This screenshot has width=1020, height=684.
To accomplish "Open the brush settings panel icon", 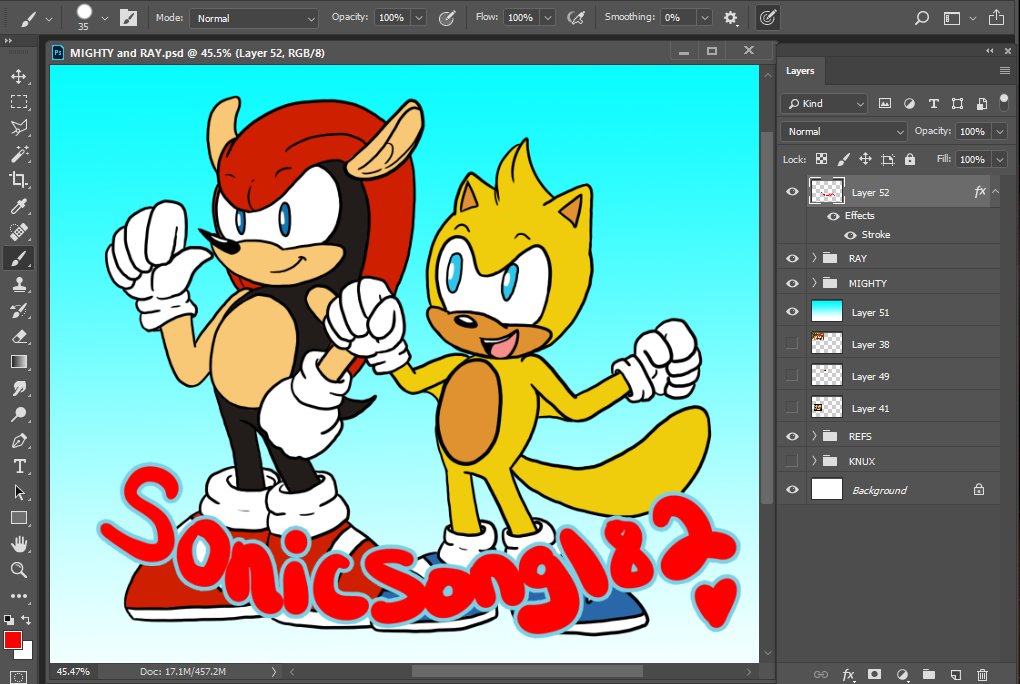I will tap(129, 18).
